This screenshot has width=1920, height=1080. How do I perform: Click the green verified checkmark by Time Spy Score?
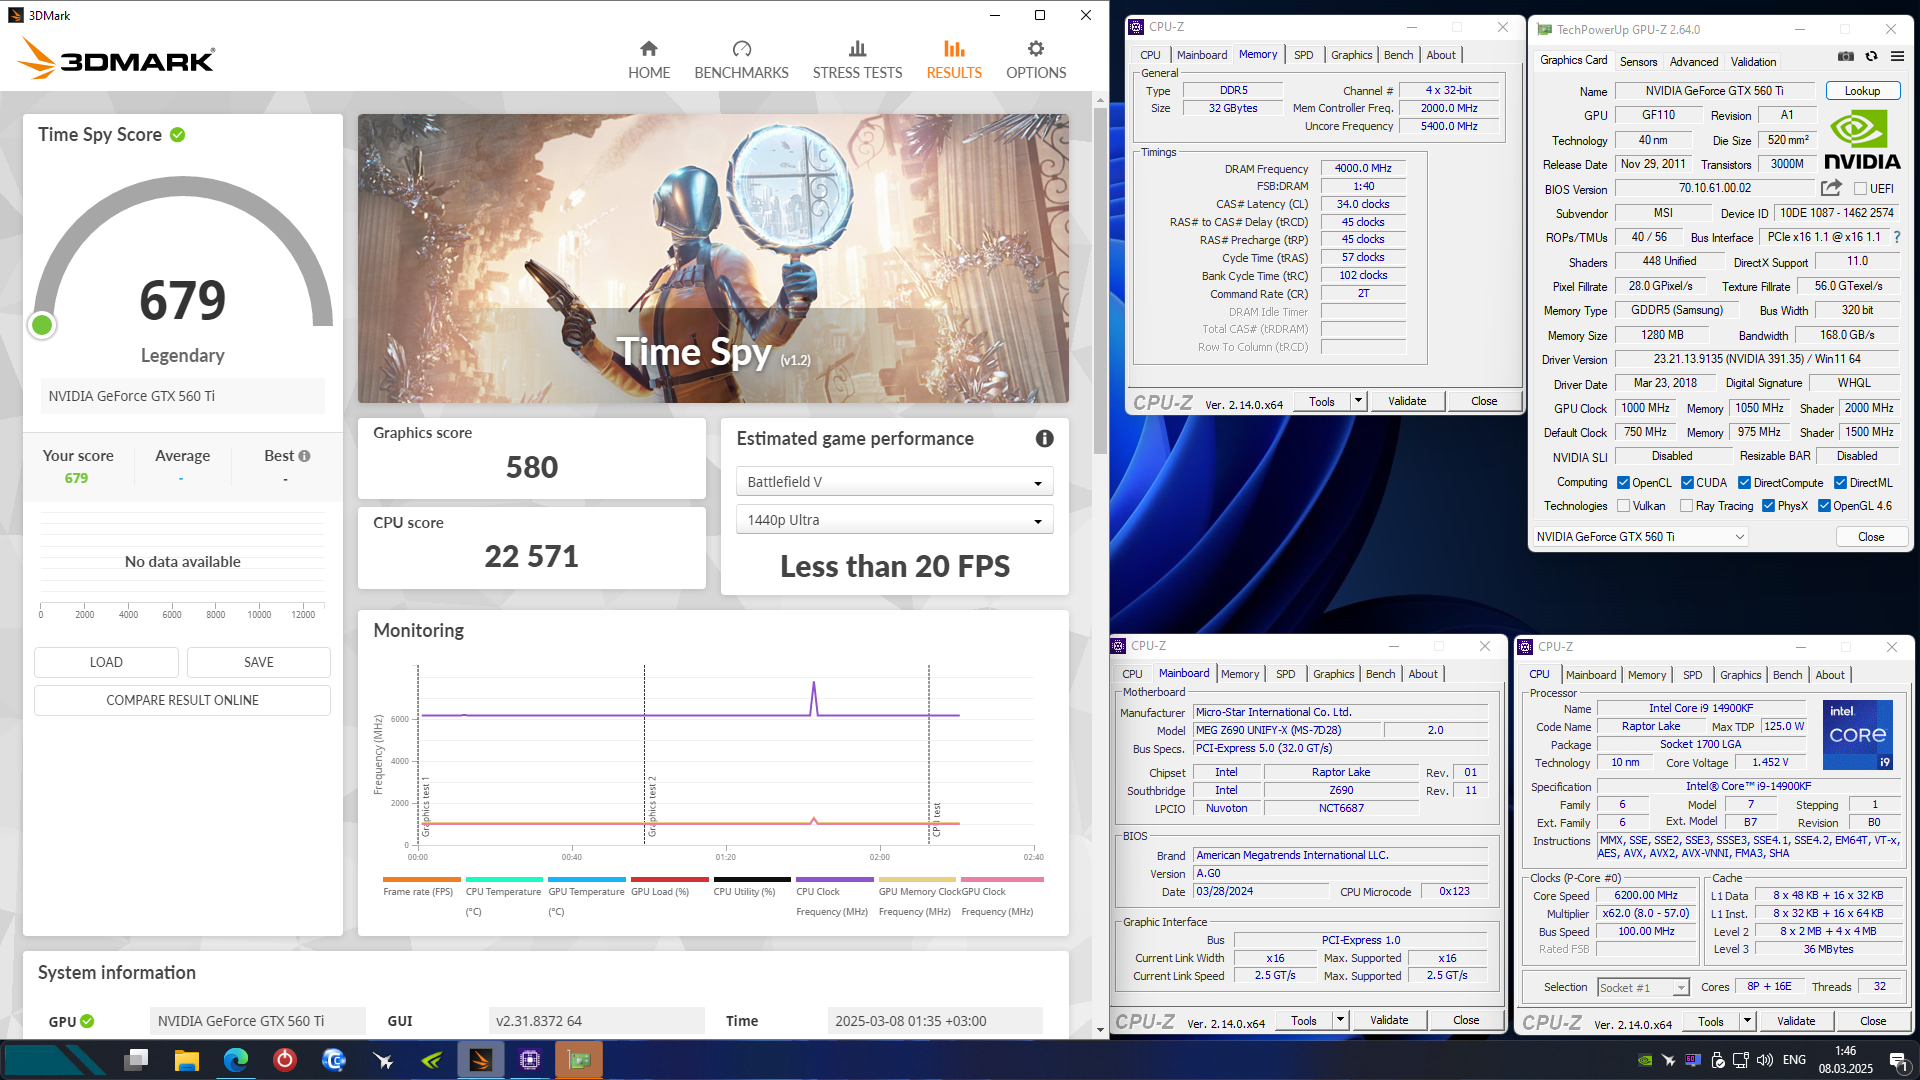178,135
